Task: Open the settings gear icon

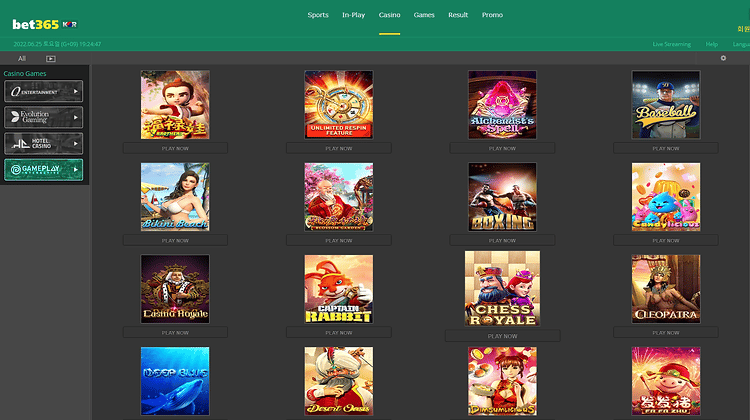Action: (x=723, y=58)
